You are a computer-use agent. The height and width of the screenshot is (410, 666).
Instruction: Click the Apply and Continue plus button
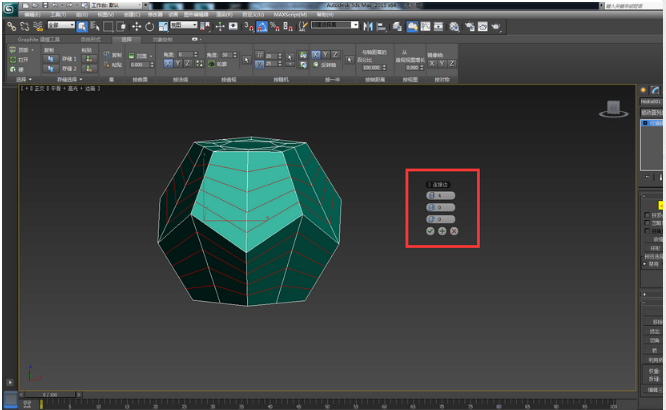[x=442, y=231]
